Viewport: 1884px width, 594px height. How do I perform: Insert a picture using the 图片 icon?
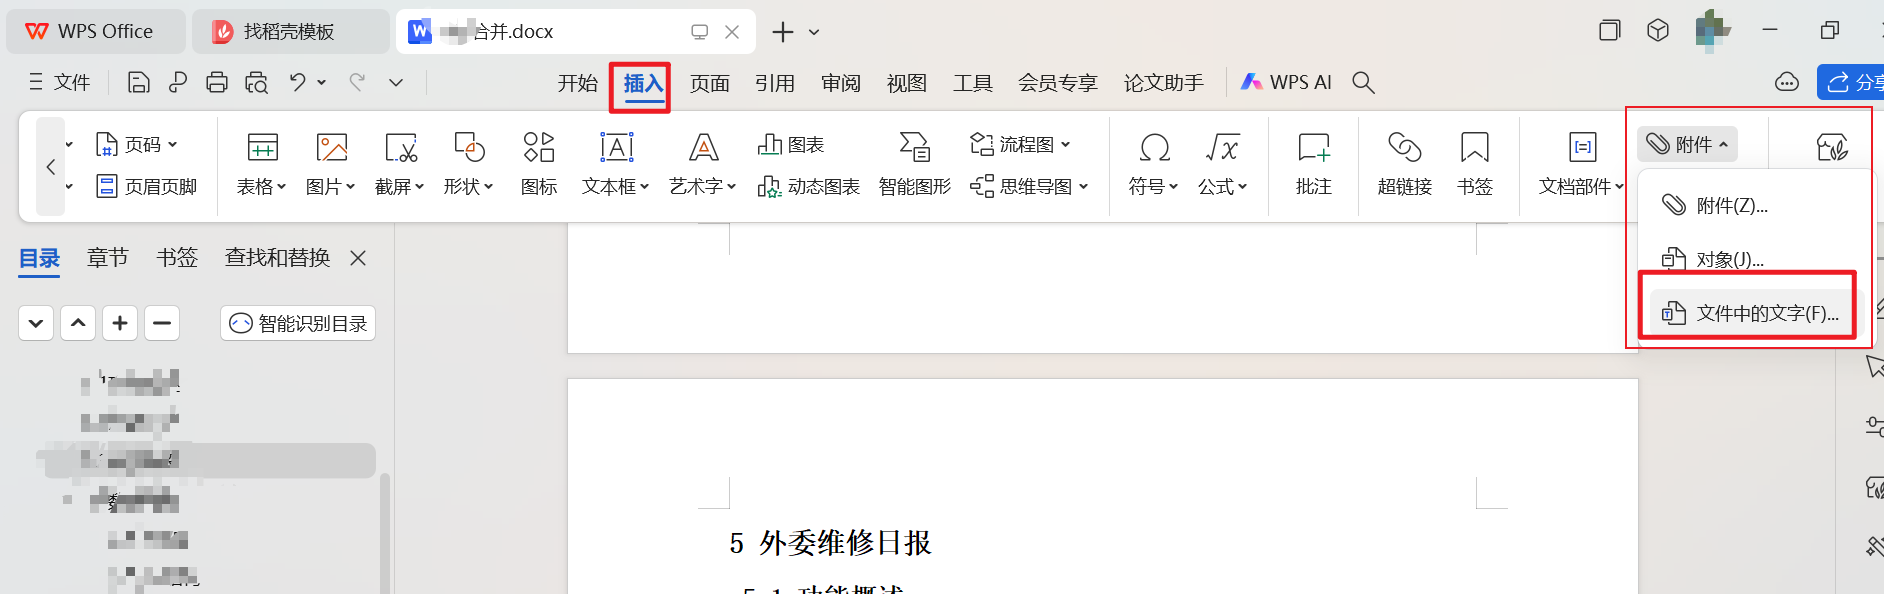331,163
